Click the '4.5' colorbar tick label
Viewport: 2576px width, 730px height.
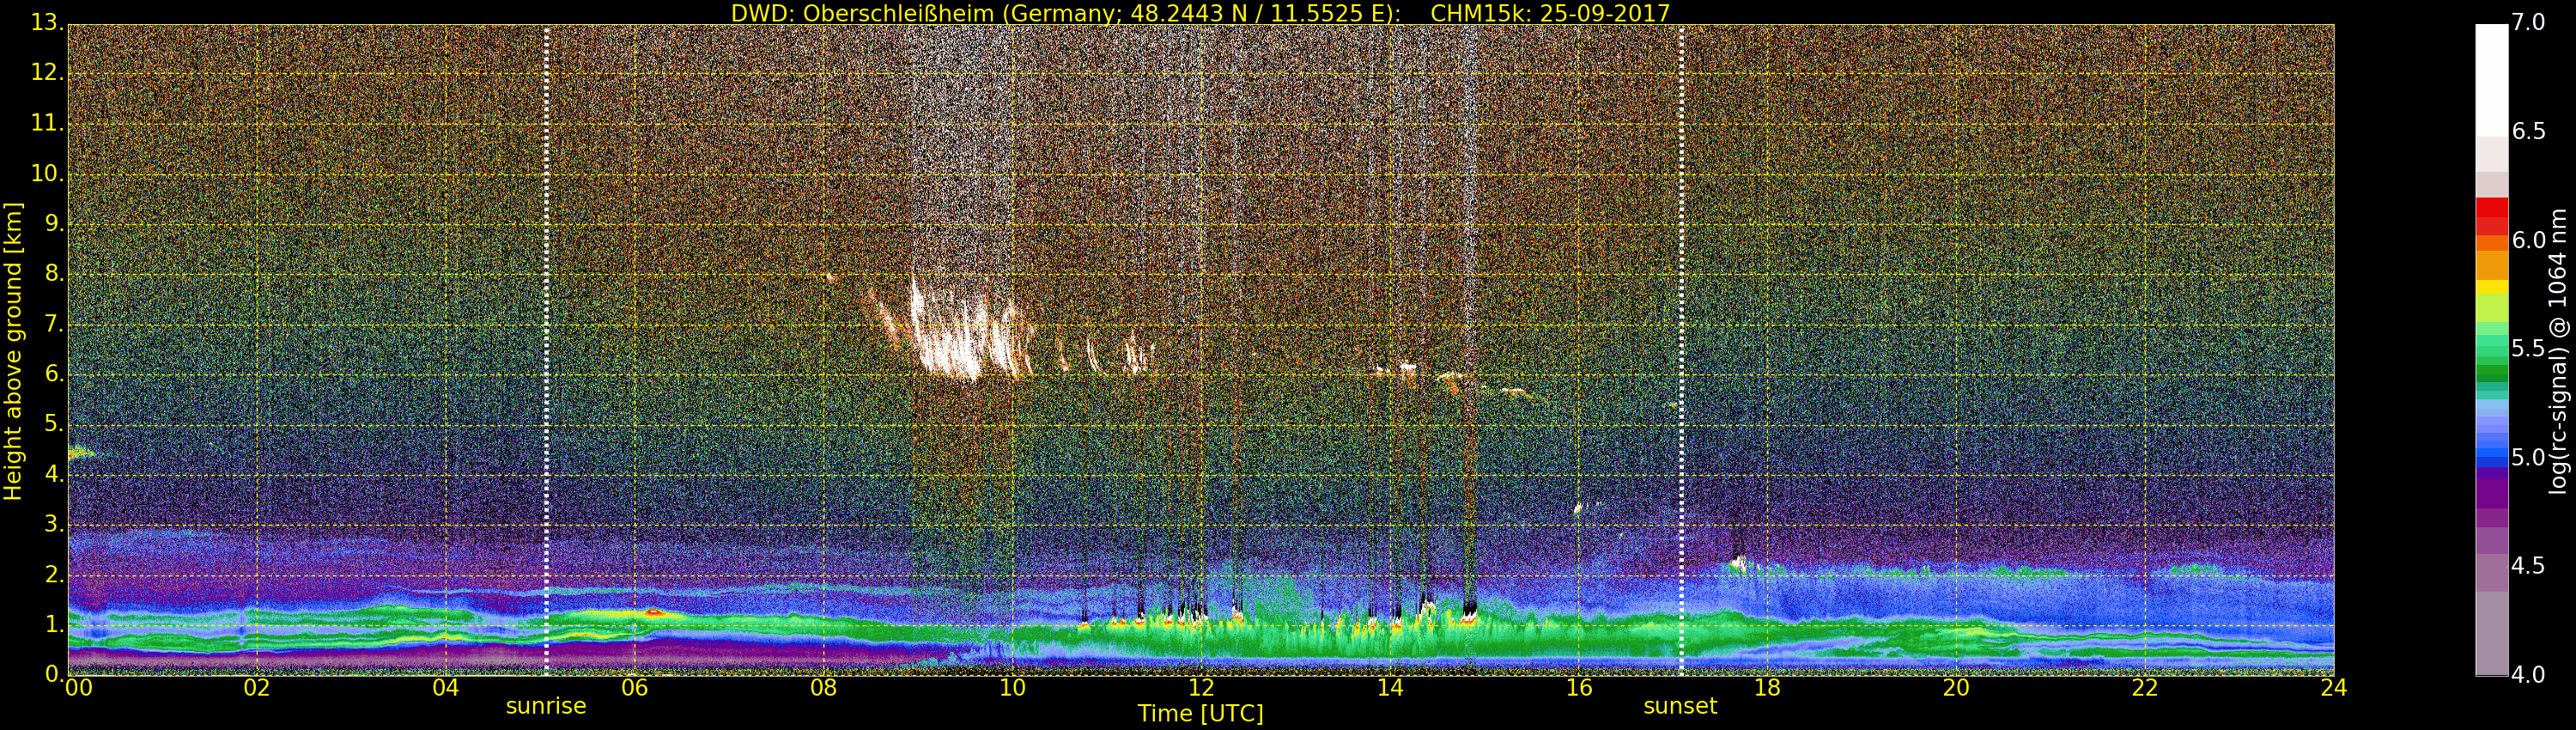coord(2529,566)
